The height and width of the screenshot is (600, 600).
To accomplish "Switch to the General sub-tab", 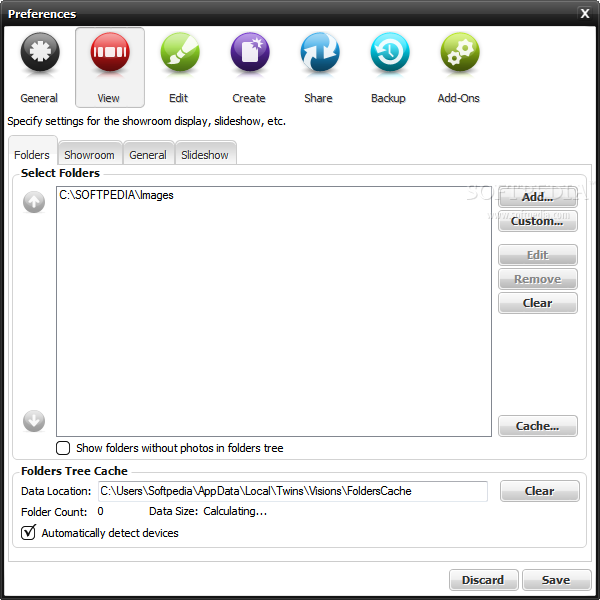I will tap(148, 155).
